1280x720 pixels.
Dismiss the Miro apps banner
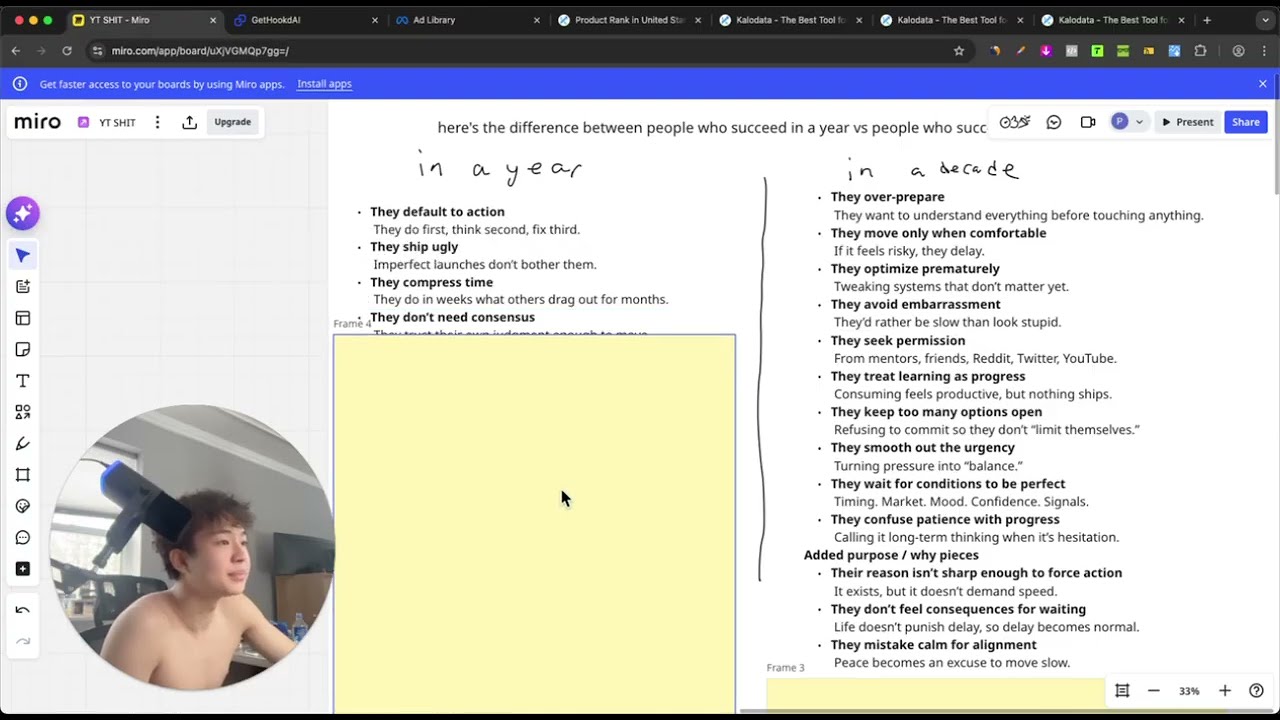1263,84
